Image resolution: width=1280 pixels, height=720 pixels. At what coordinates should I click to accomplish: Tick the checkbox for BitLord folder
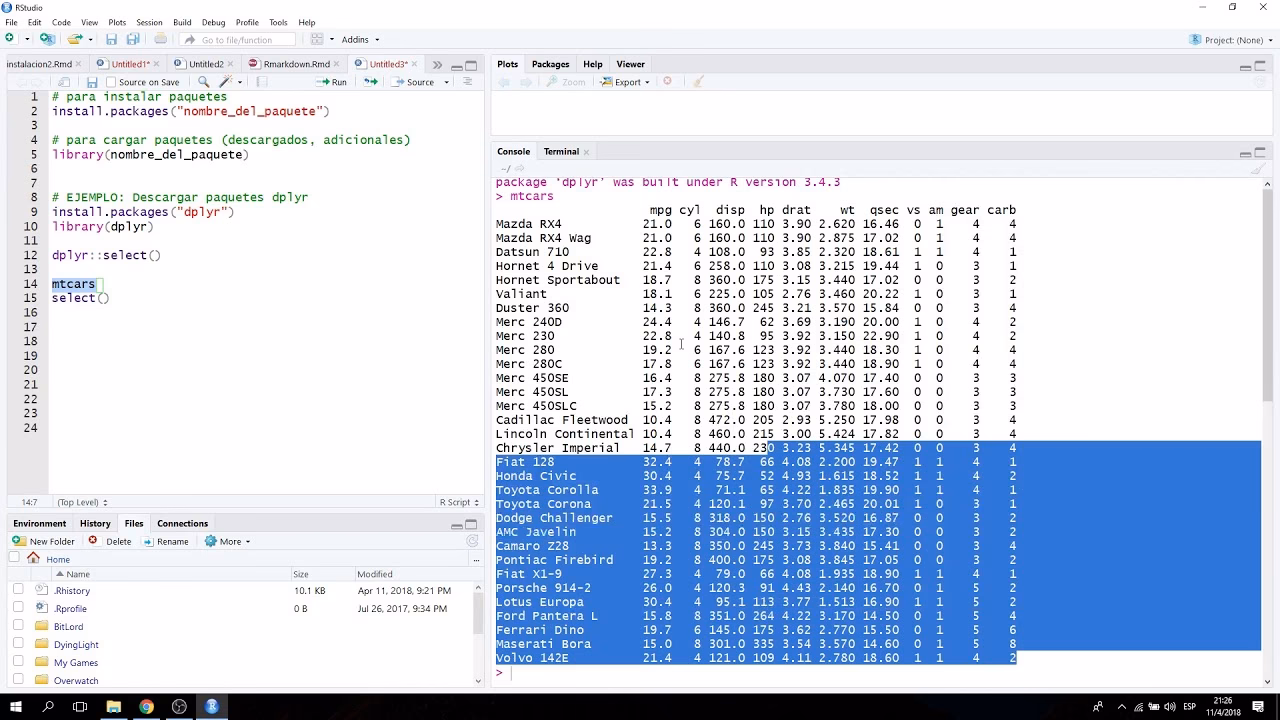pos(18,626)
